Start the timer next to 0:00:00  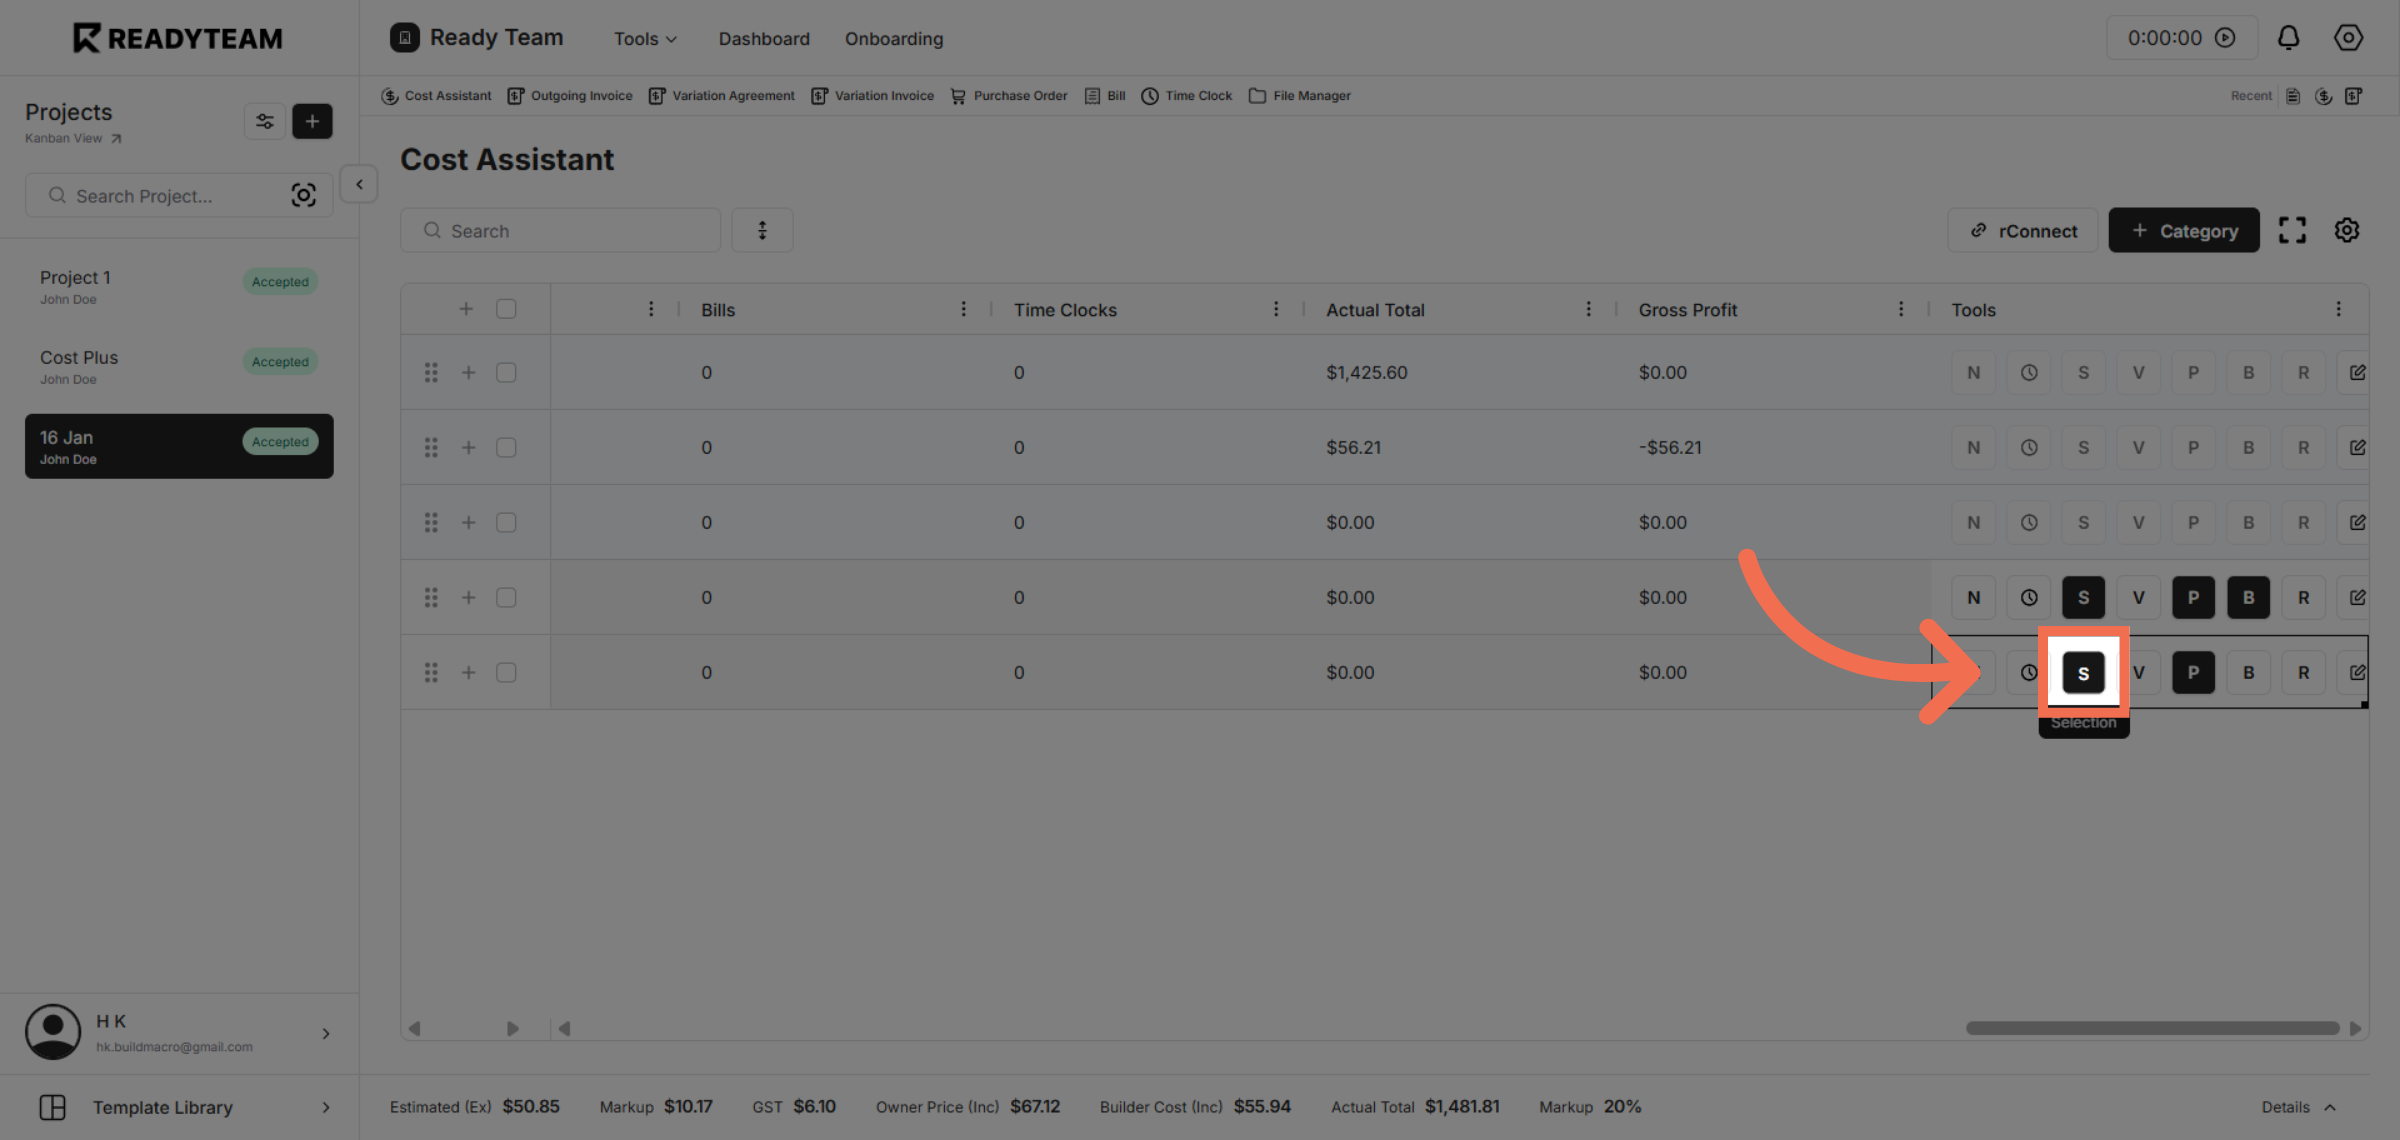2224,37
